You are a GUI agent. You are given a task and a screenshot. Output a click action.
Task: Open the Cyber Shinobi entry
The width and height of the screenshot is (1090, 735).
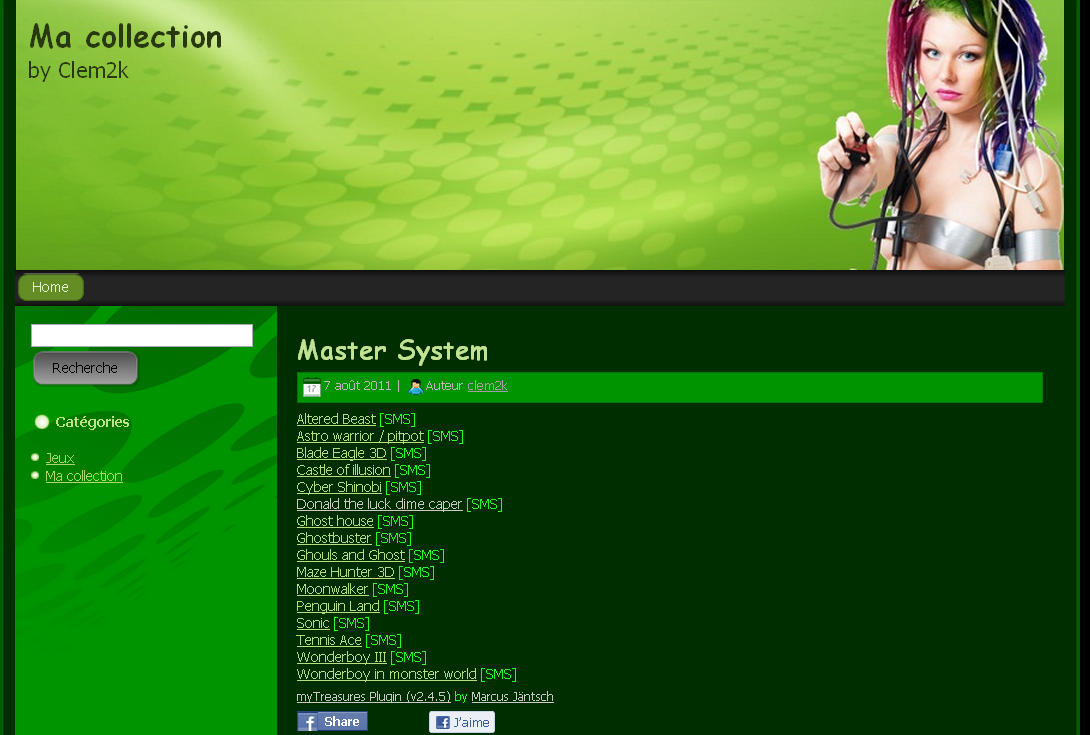coord(339,487)
